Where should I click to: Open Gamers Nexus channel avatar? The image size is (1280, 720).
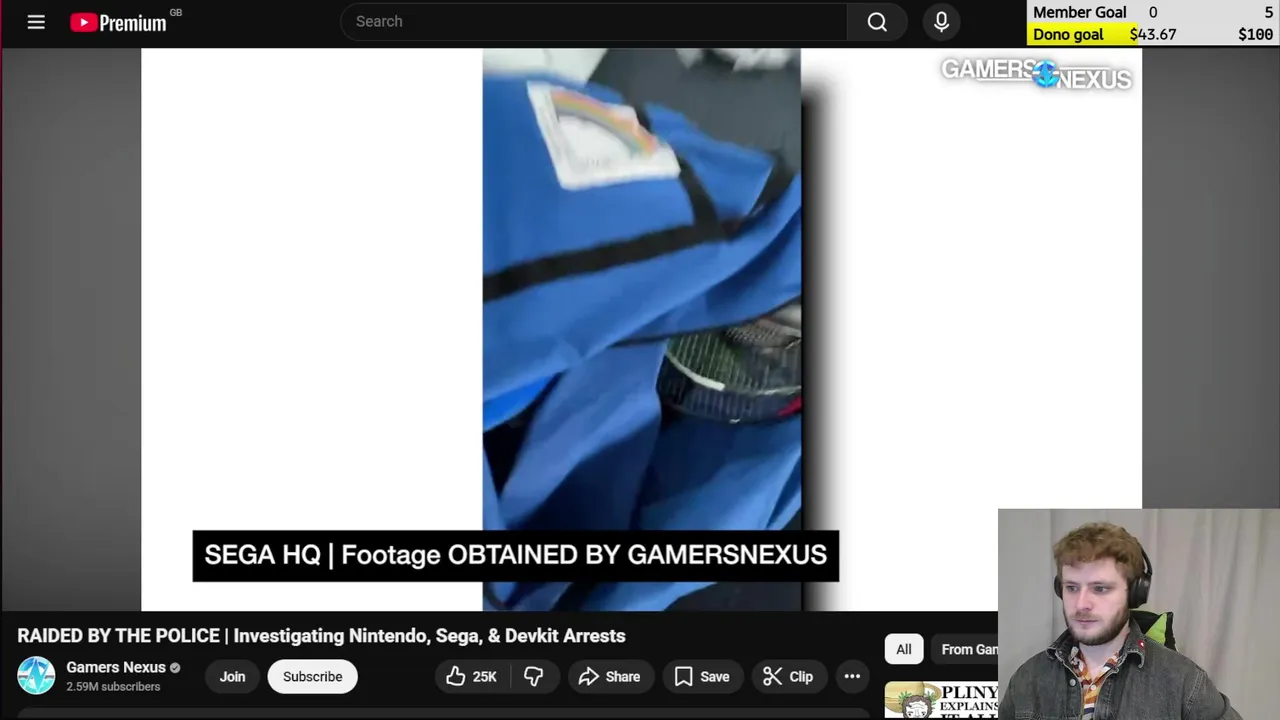[x=36, y=676]
